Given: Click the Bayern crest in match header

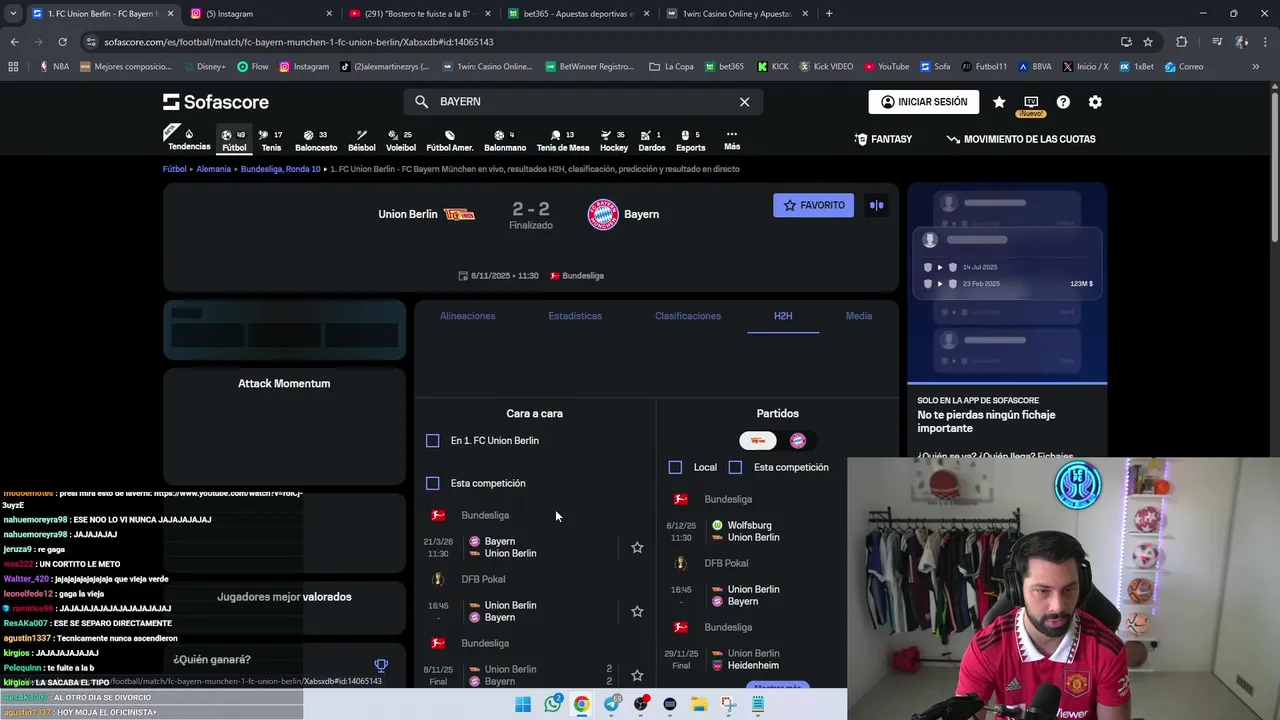Looking at the screenshot, I should click(x=603, y=214).
